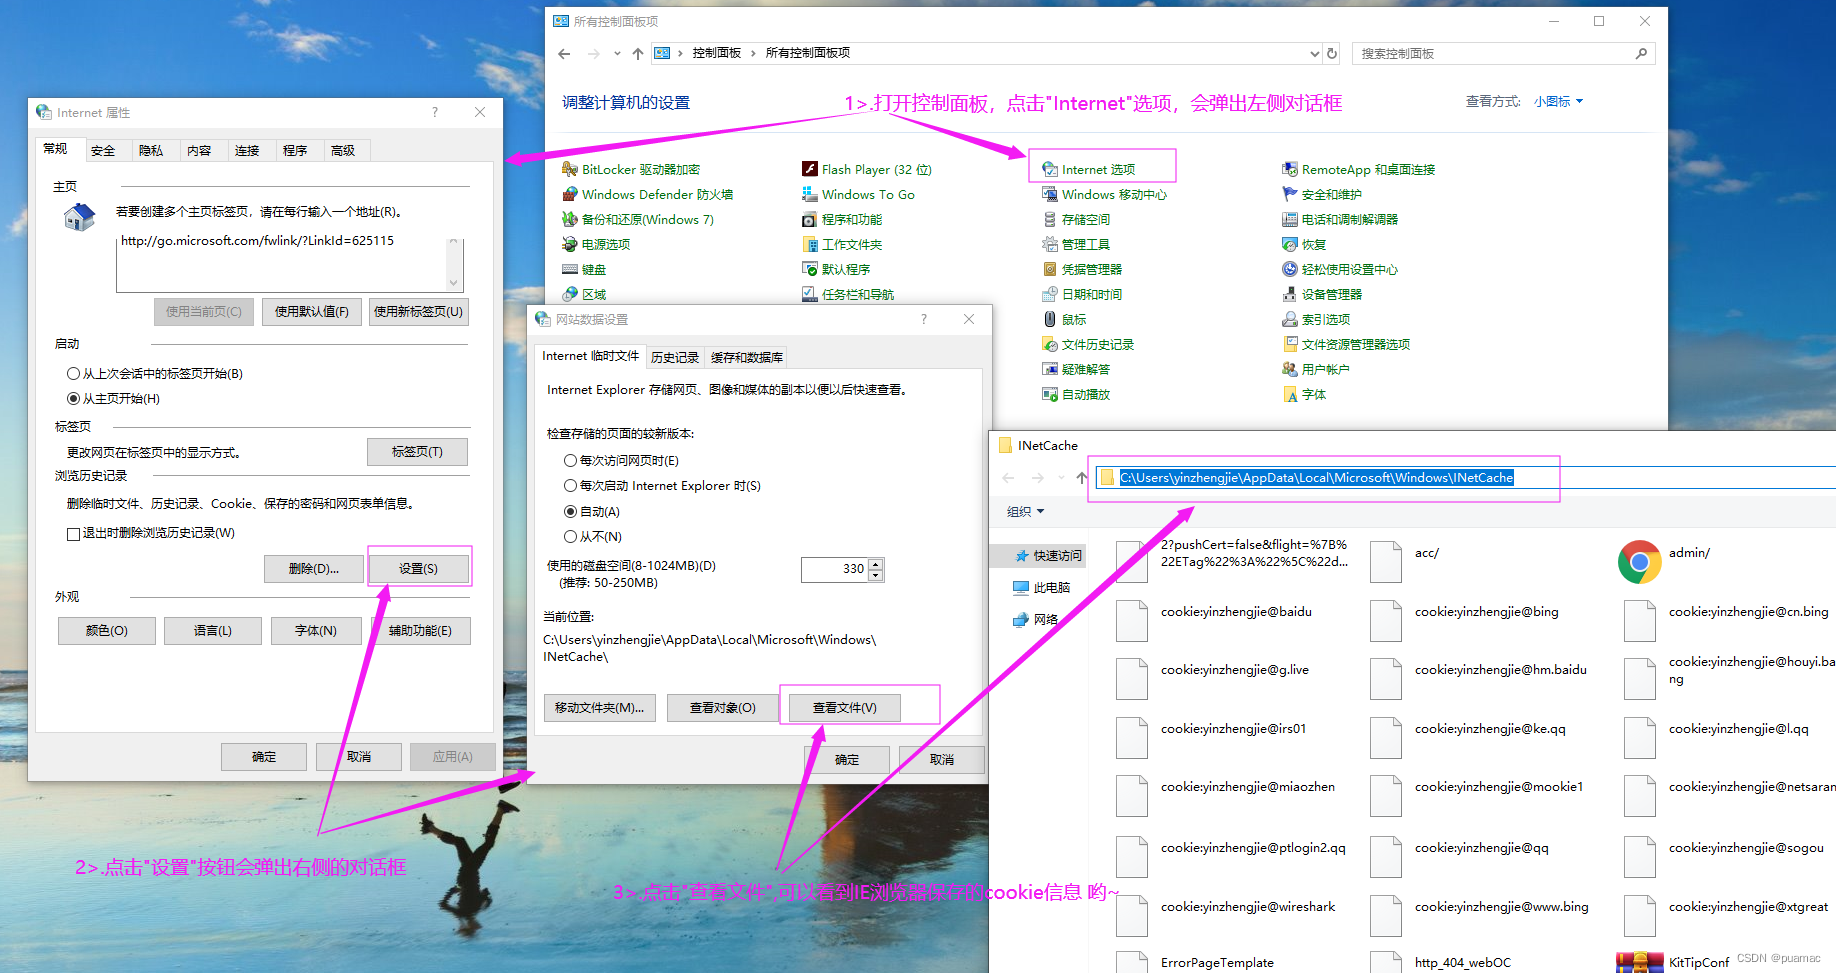
Task: Select cookie:yinzhengjie@baidu file
Action: pyautogui.click(x=1214, y=620)
